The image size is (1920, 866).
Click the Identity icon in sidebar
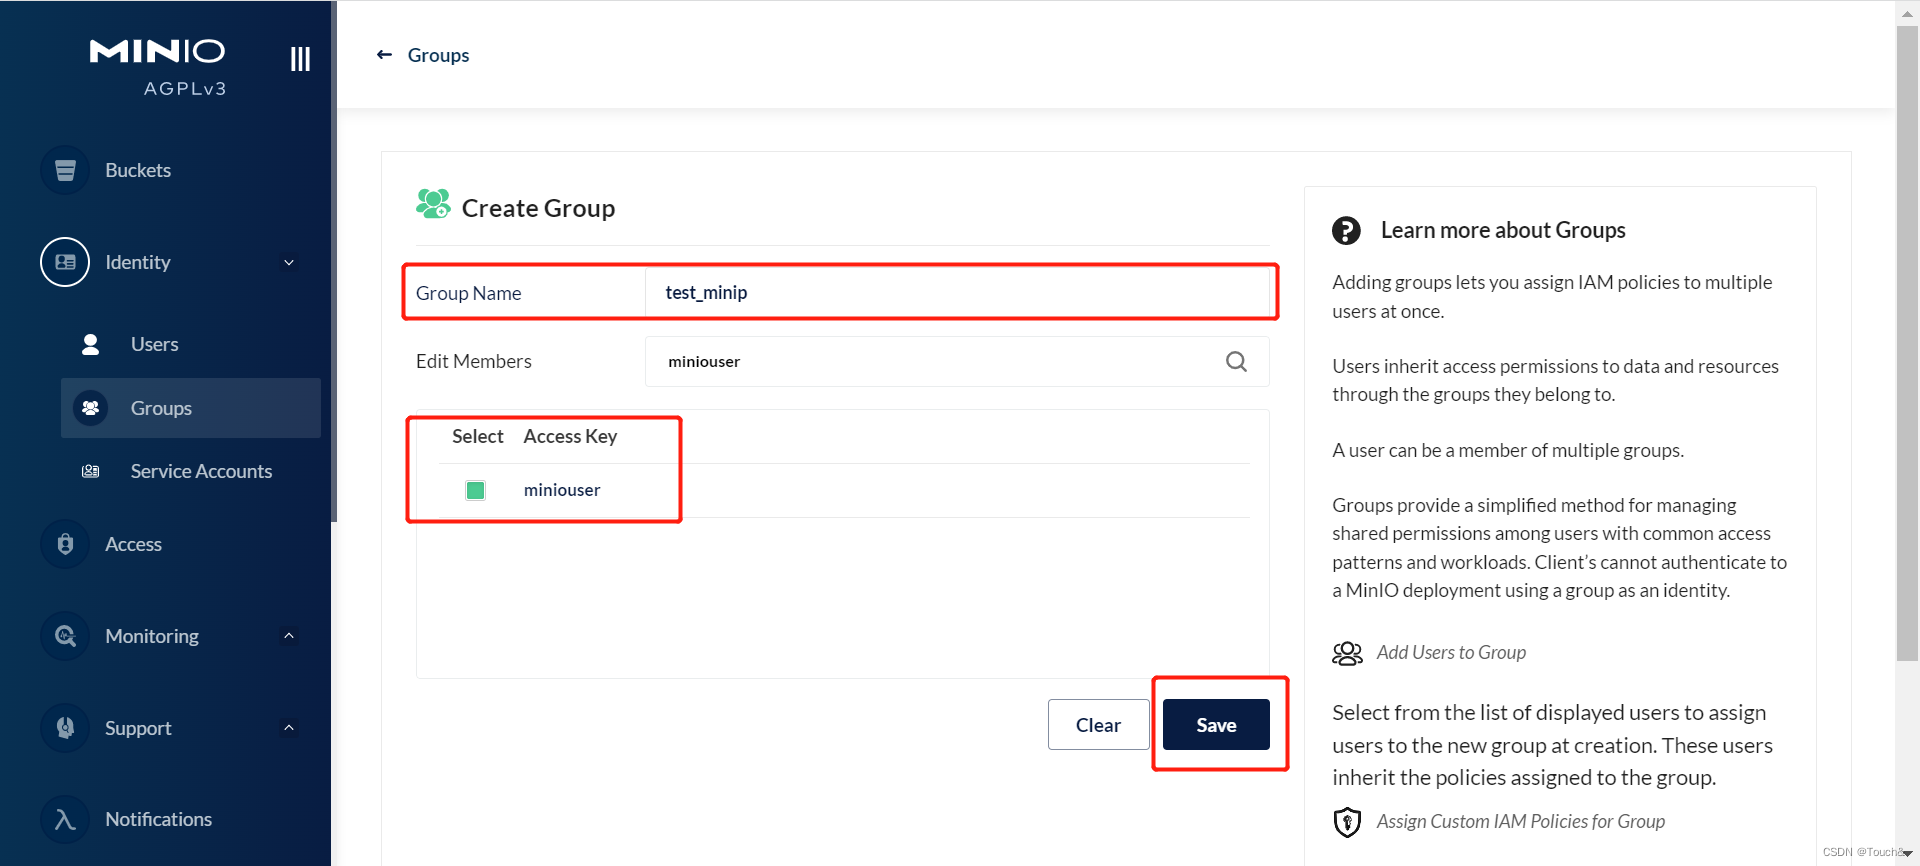[x=65, y=262]
